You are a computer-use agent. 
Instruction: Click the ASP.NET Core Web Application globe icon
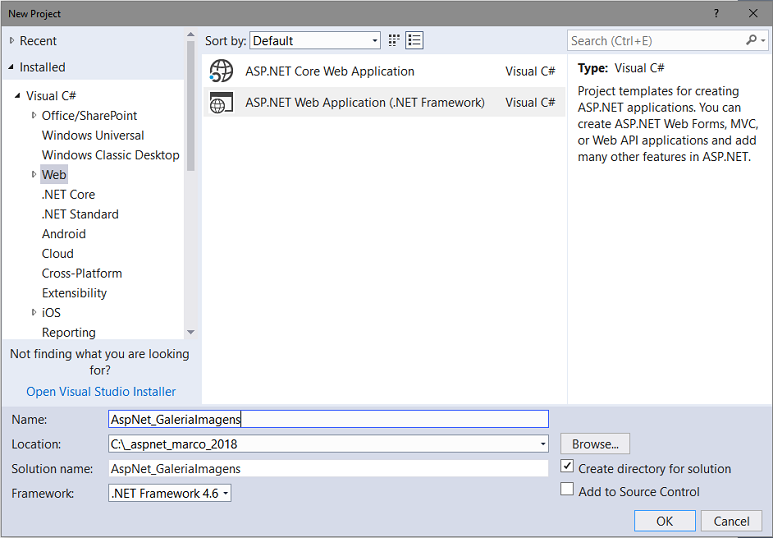coord(221,72)
